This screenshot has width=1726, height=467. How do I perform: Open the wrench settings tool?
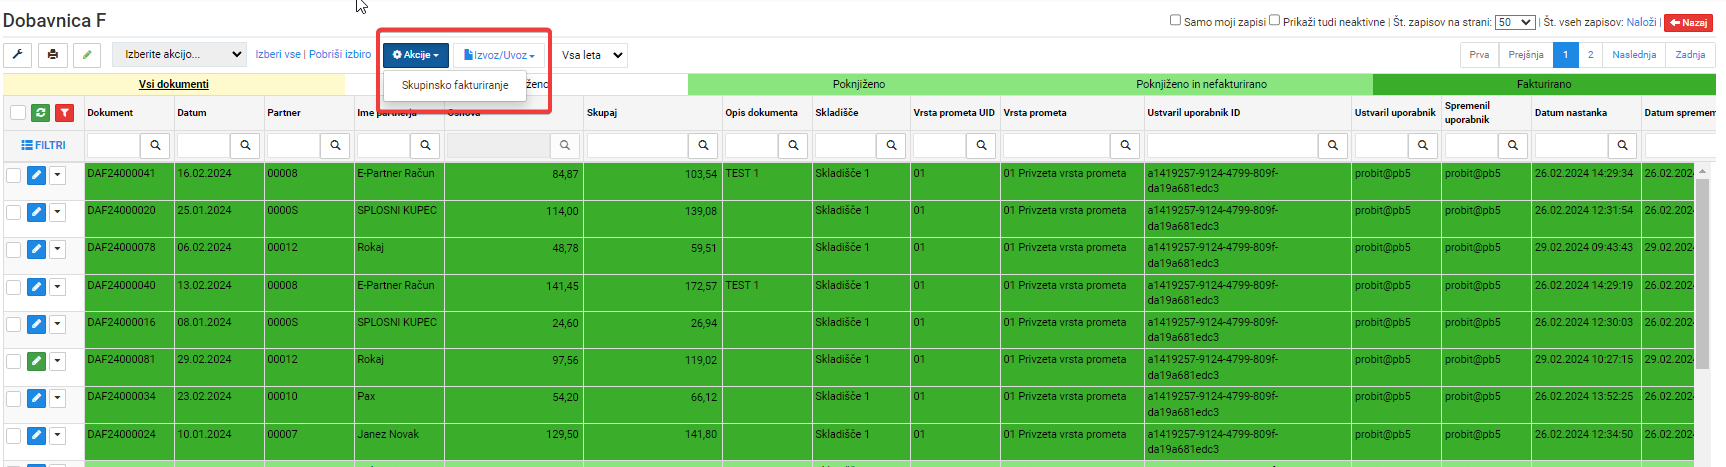(18, 55)
